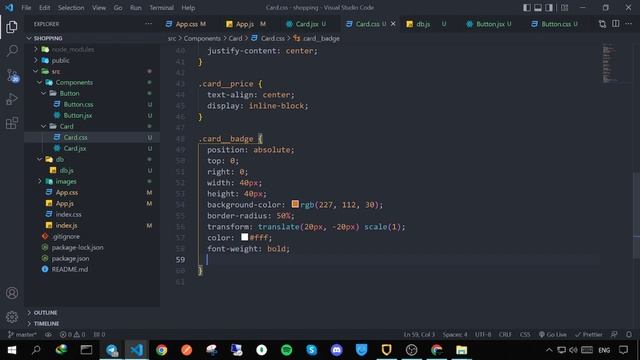Open Explorer views and more actions menu
This screenshot has height=360, width=640.
(148, 24)
